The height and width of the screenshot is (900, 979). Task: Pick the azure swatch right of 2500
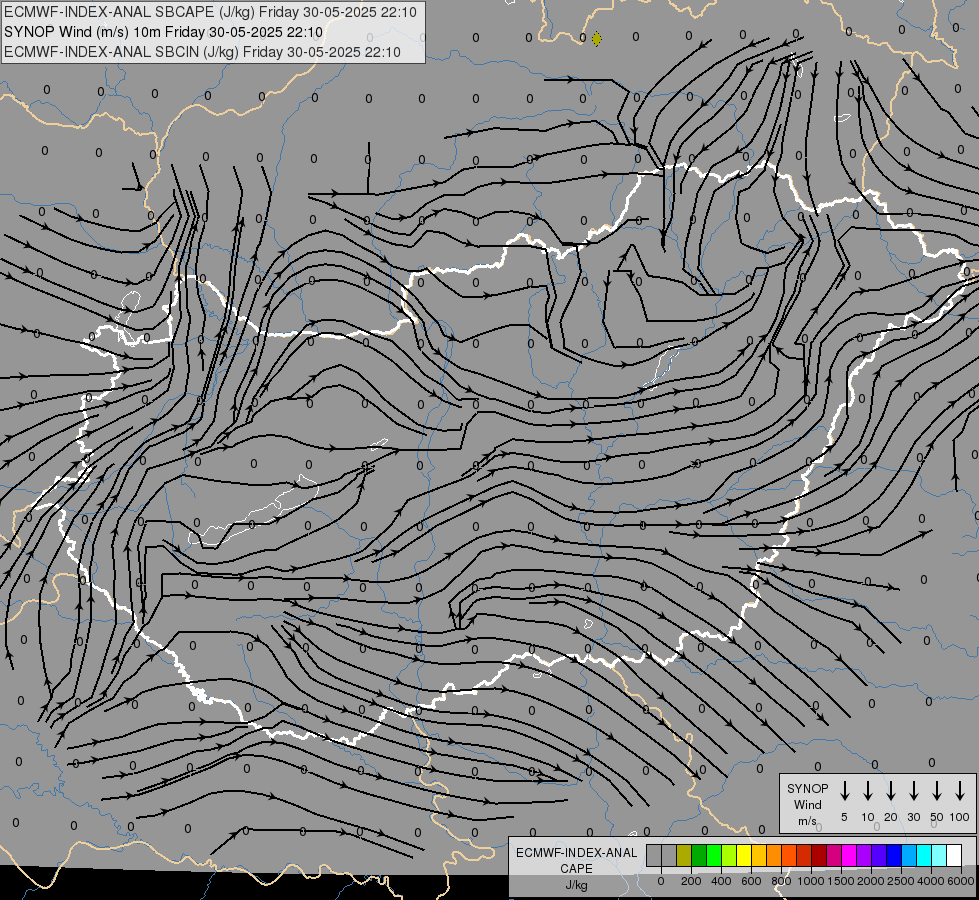pyautogui.click(x=908, y=855)
